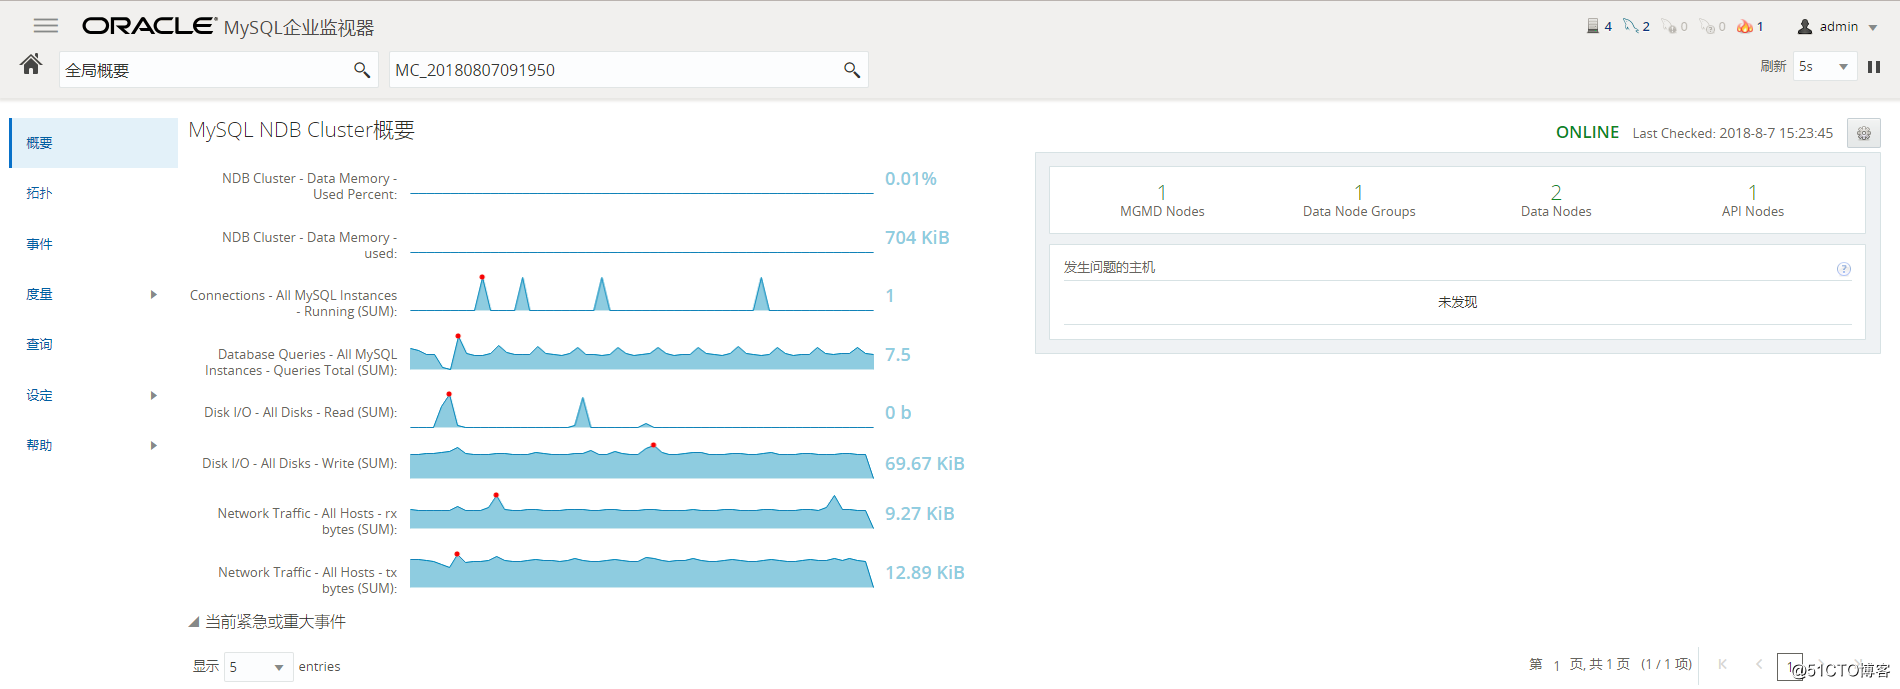Open the Disk I/O Read sparkline graph
The height and width of the screenshot is (689, 1900).
(642, 410)
